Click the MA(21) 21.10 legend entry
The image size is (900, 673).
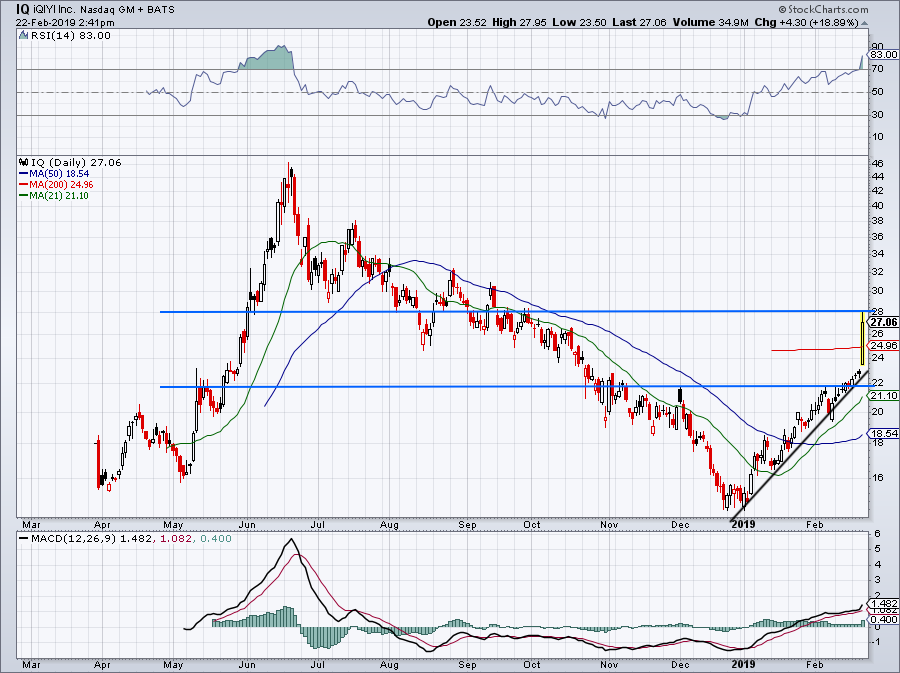tap(54, 195)
